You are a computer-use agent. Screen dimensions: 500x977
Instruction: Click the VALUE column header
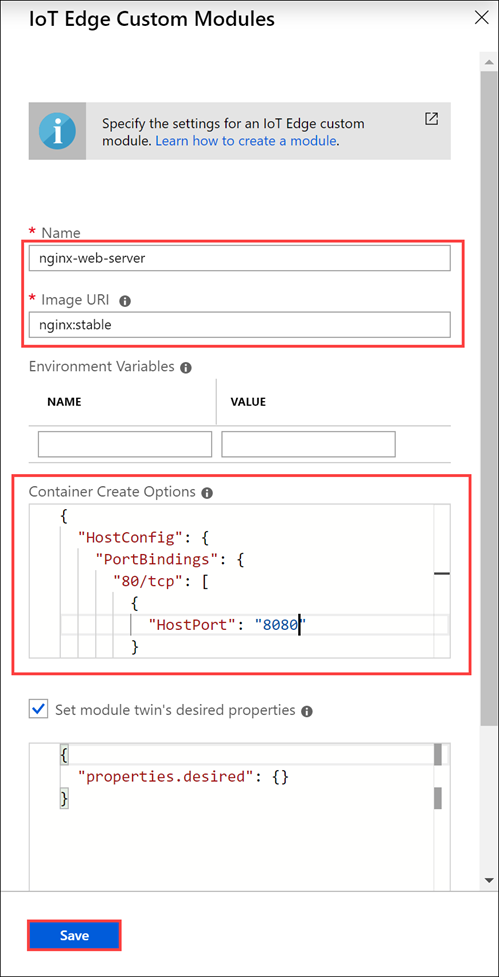click(x=248, y=402)
